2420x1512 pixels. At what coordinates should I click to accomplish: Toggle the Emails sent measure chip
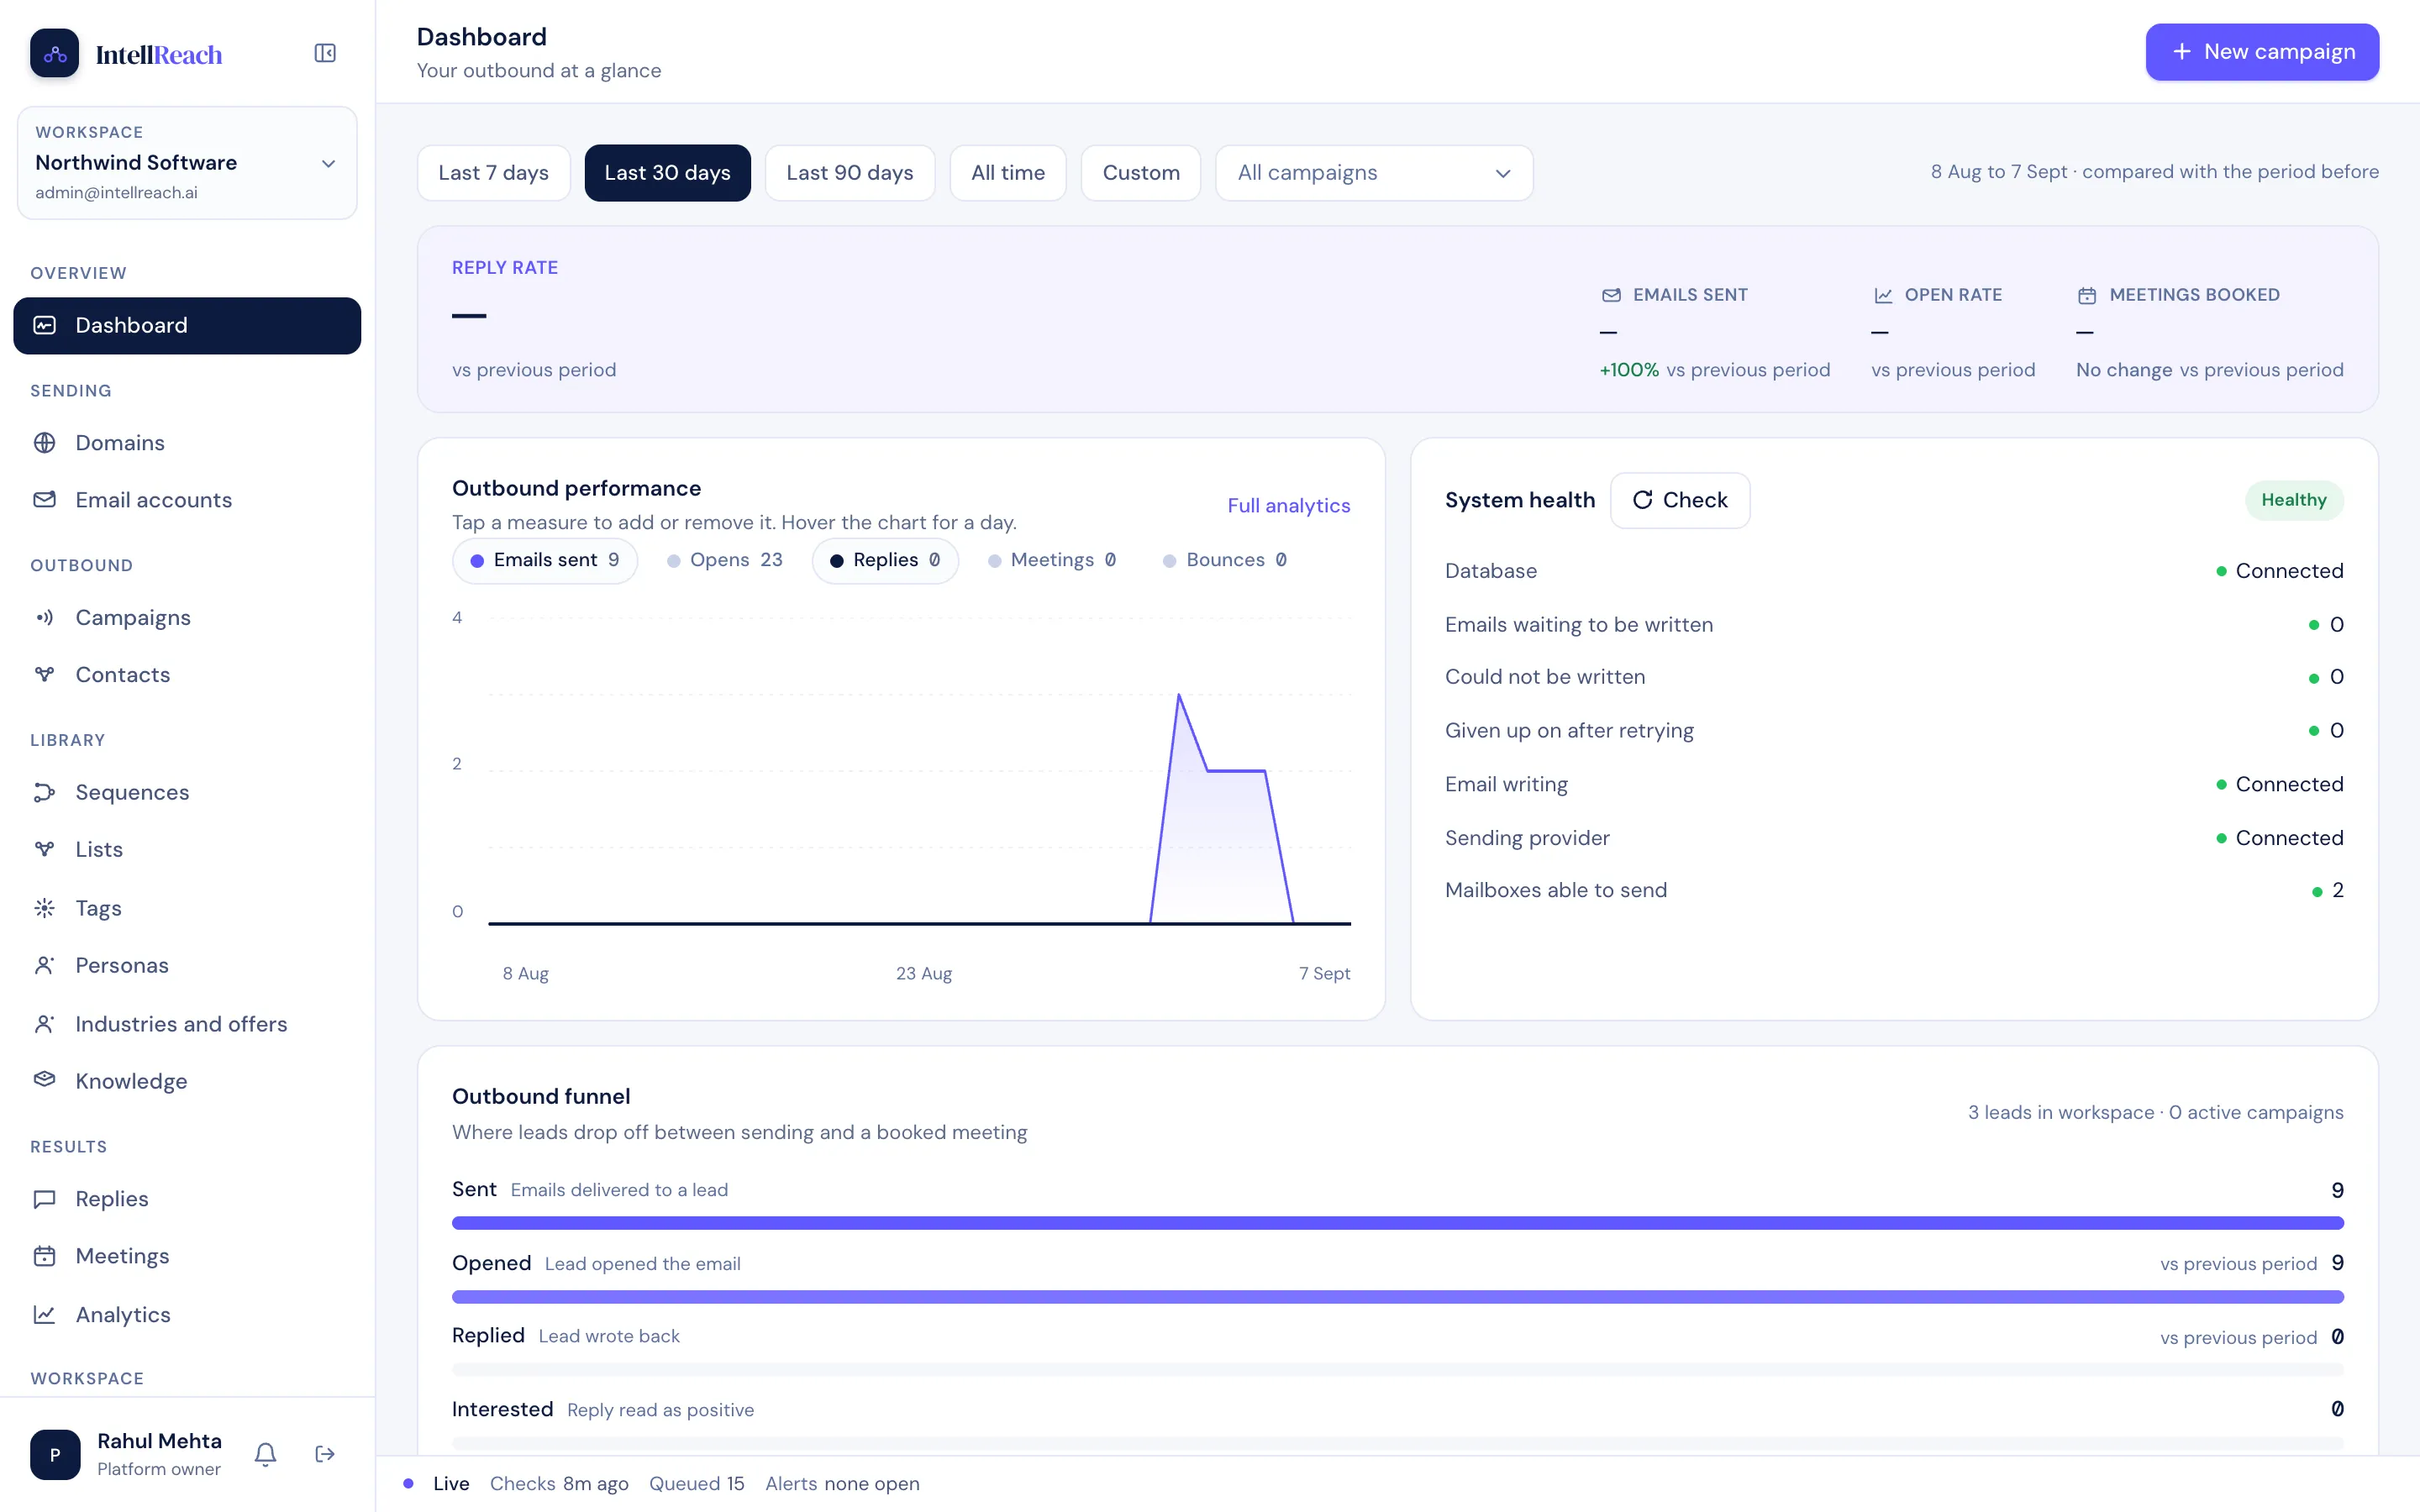[x=545, y=560]
